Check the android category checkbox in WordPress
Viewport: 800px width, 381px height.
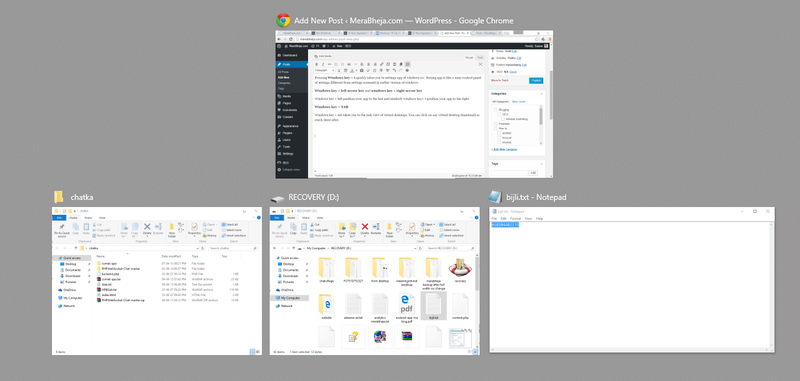point(499,133)
